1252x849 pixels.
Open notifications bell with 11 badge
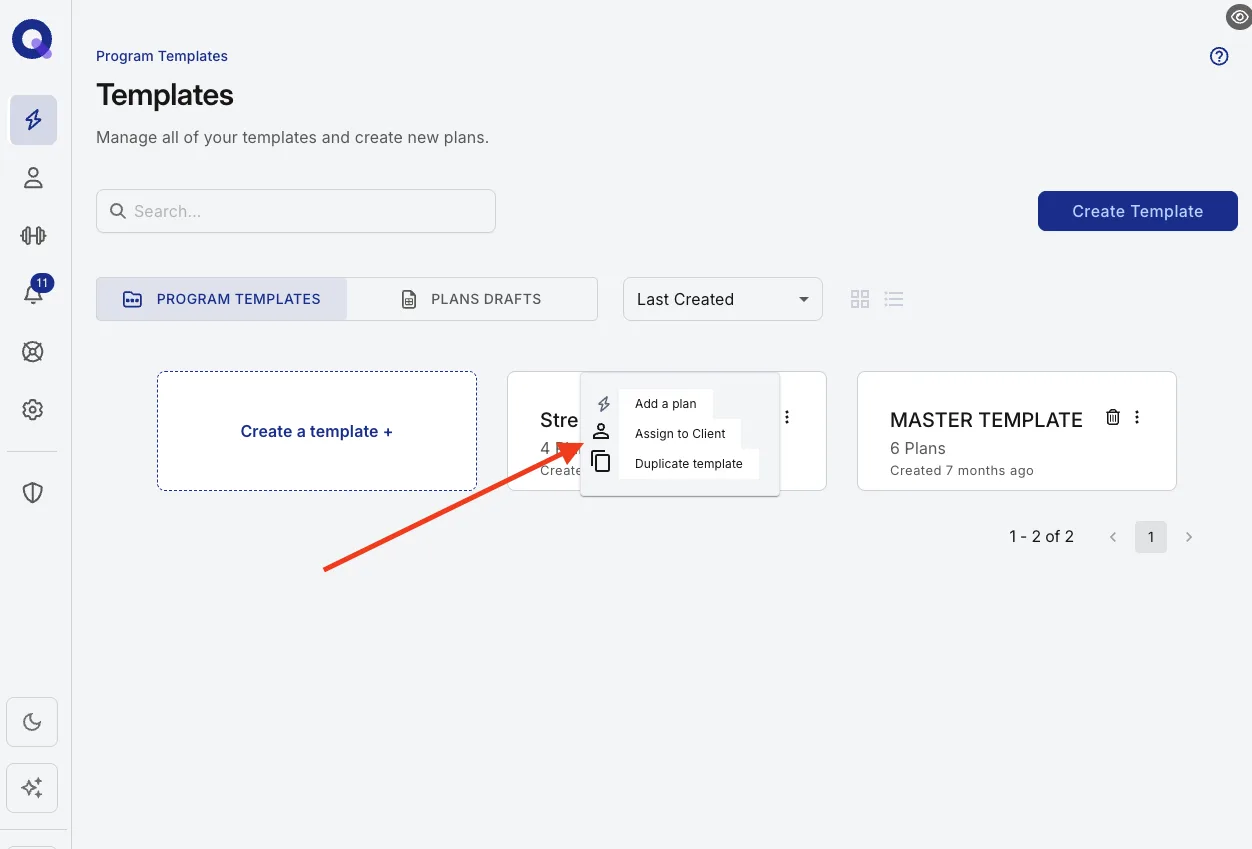coord(33,293)
